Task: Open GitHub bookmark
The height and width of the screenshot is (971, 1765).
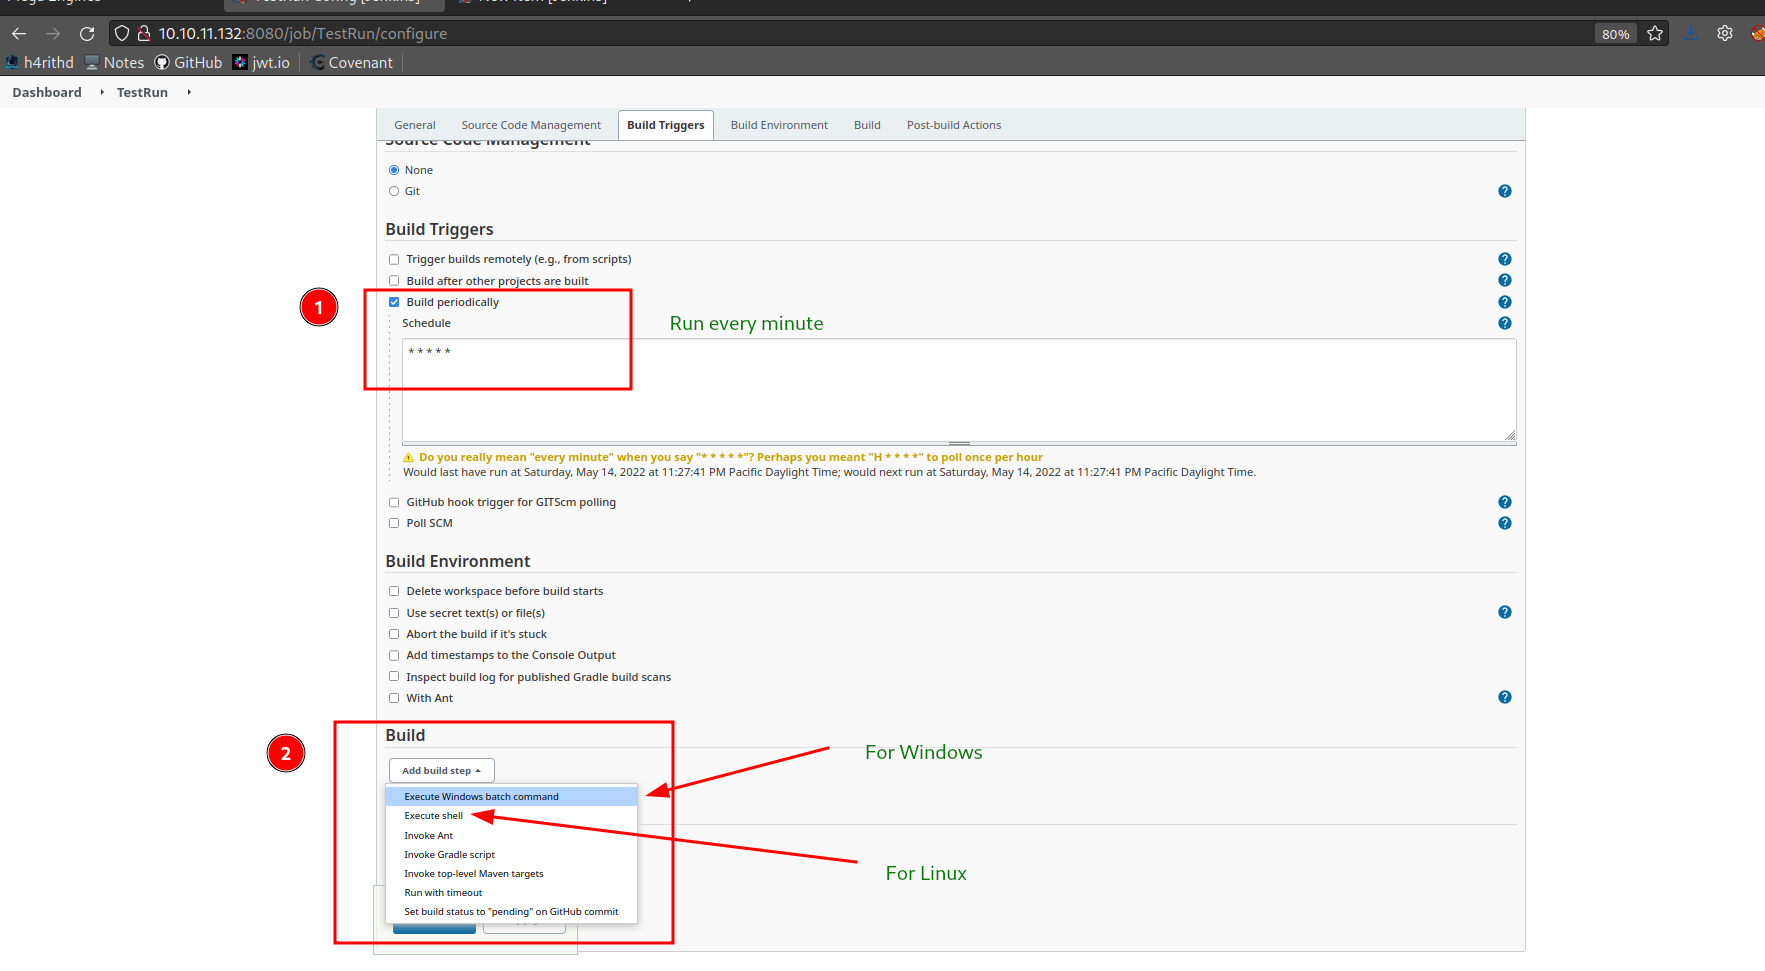Action: tap(188, 62)
